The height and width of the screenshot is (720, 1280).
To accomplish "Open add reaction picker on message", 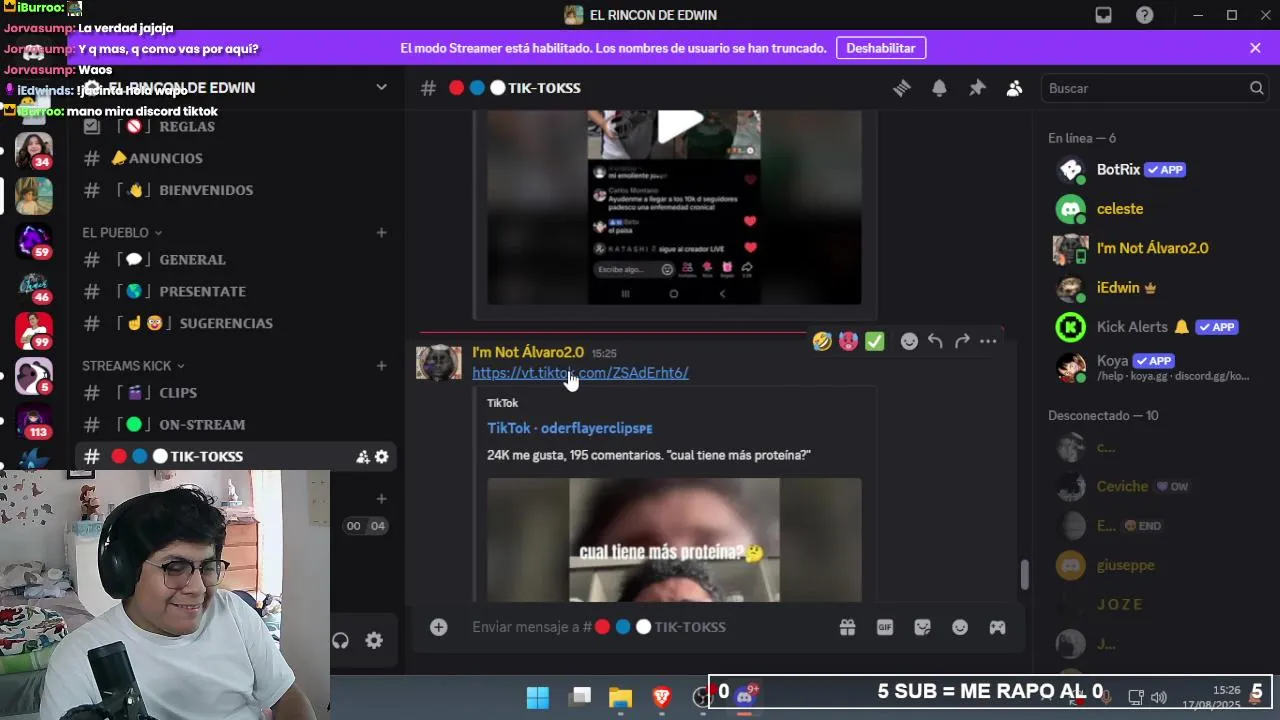I will 909,341.
